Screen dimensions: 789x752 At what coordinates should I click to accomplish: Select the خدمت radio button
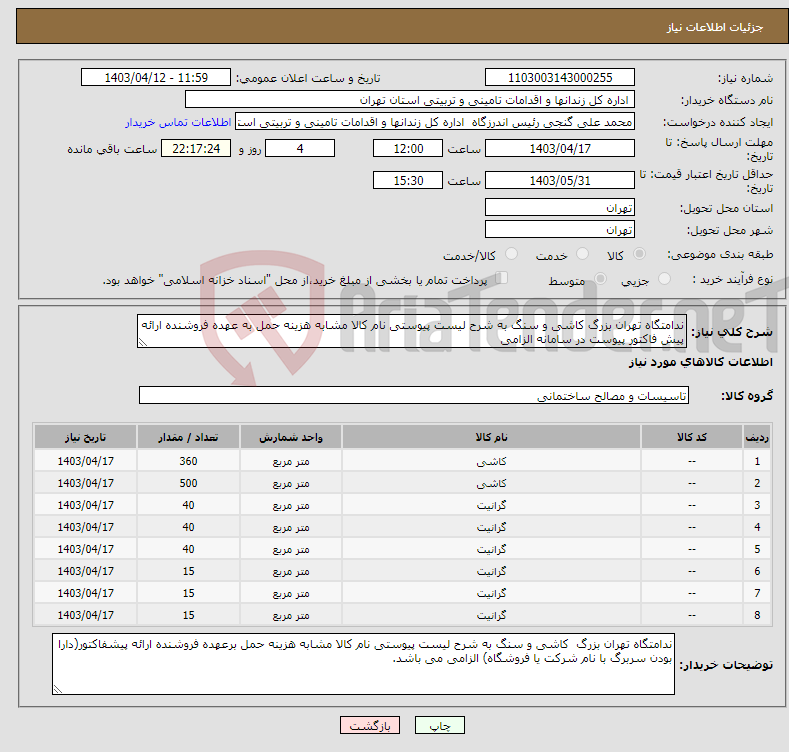pyautogui.click(x=582, y=254)
